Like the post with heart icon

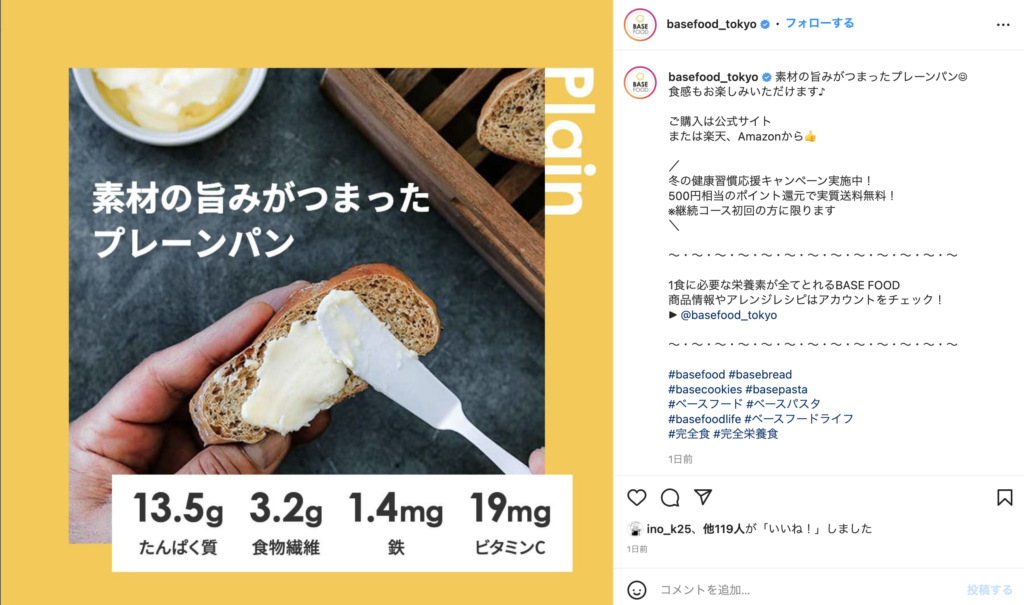(x=637, y=498)
